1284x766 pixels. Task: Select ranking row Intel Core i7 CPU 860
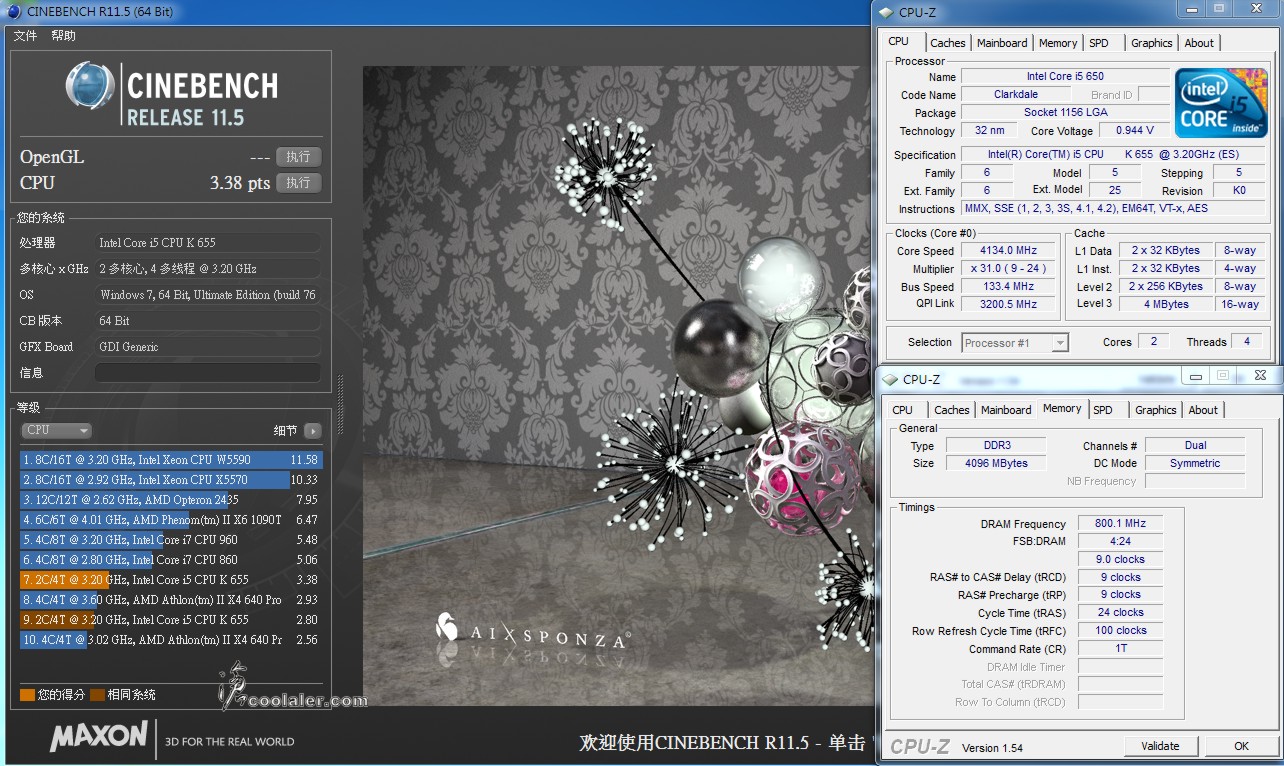pyautogui.click(x=170, y=560)
